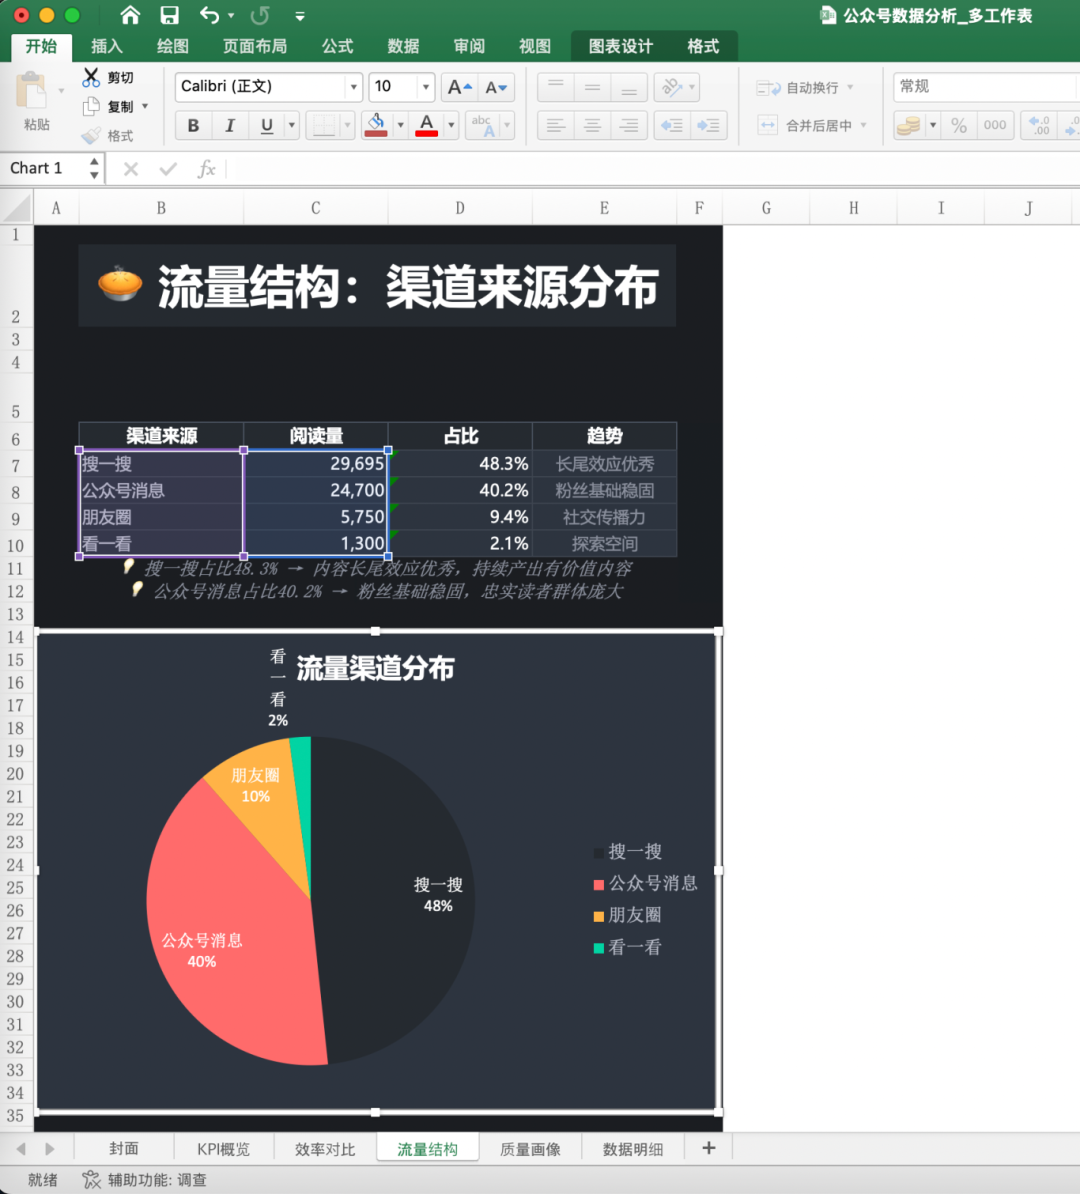Toggle right text alignment
Screen dimensions: 1080x1194
point(628,126)
